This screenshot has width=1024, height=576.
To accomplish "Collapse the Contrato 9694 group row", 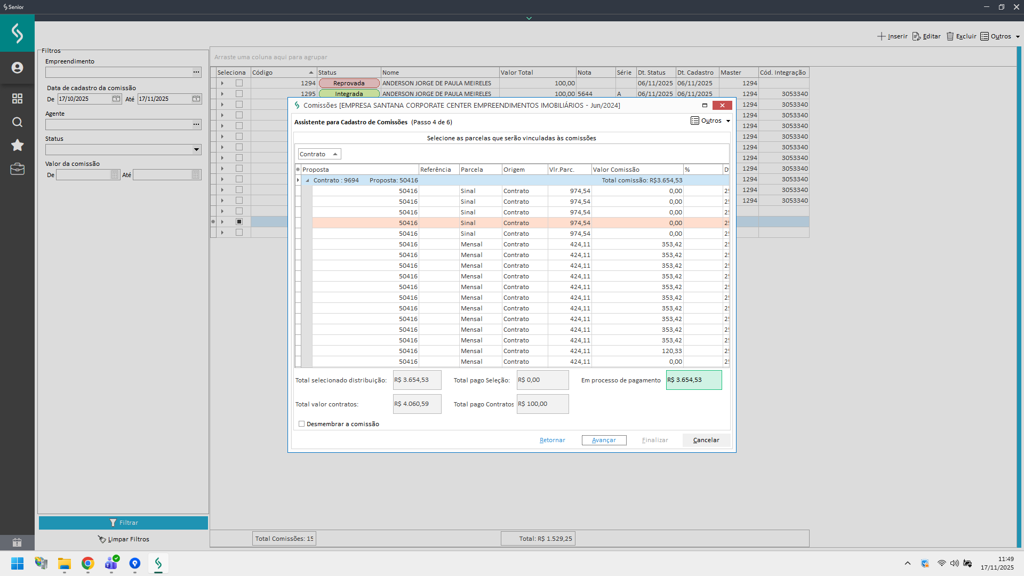I will tap(307, 181).
